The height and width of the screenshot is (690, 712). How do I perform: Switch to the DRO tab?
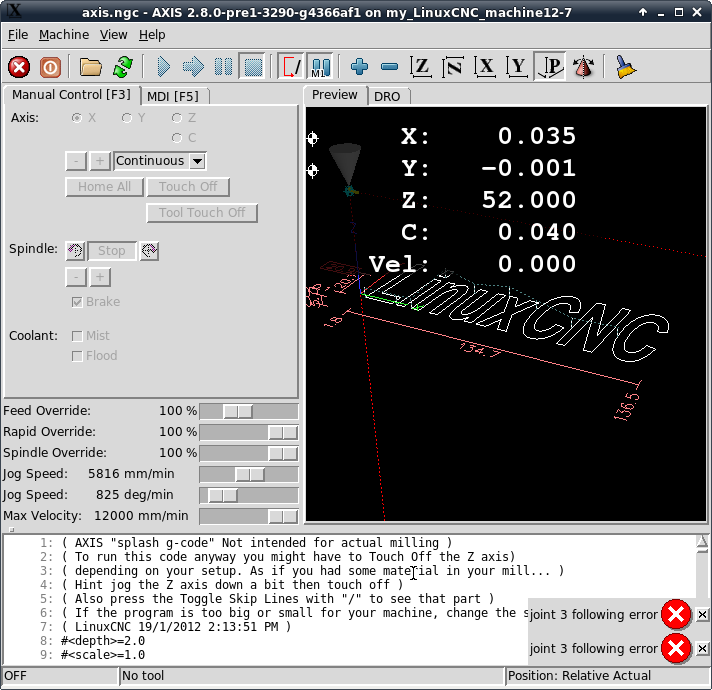click(x=387, y=96)
